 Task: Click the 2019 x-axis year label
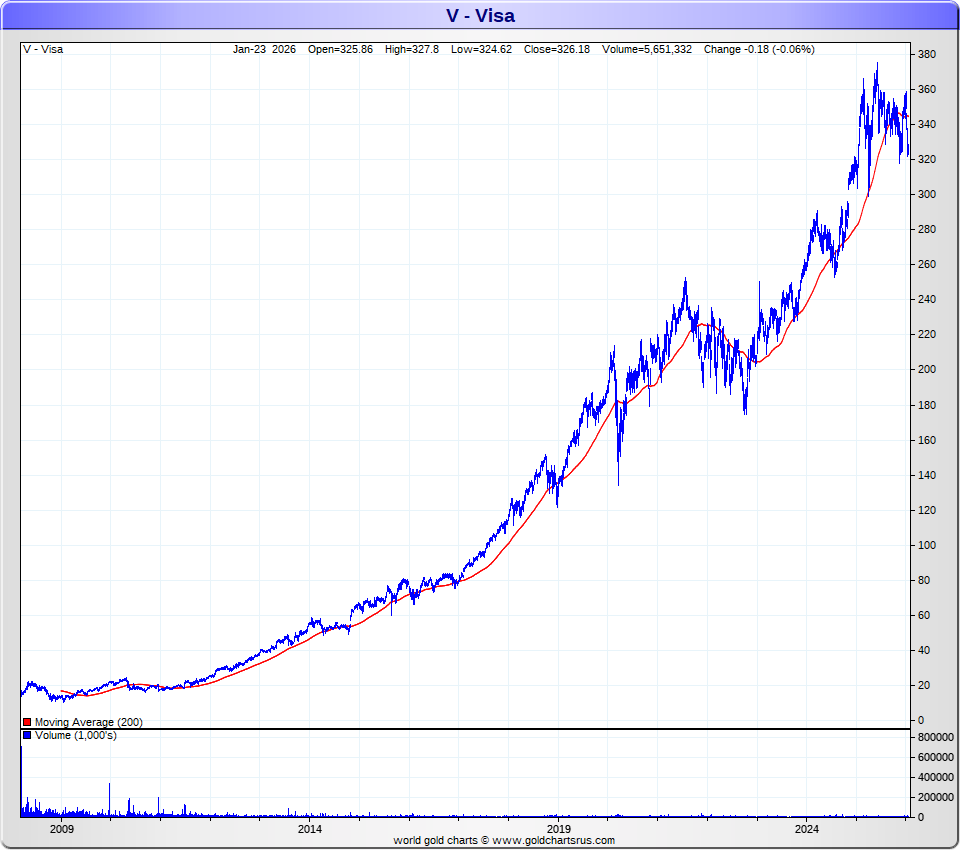click(x=559, y=829)
